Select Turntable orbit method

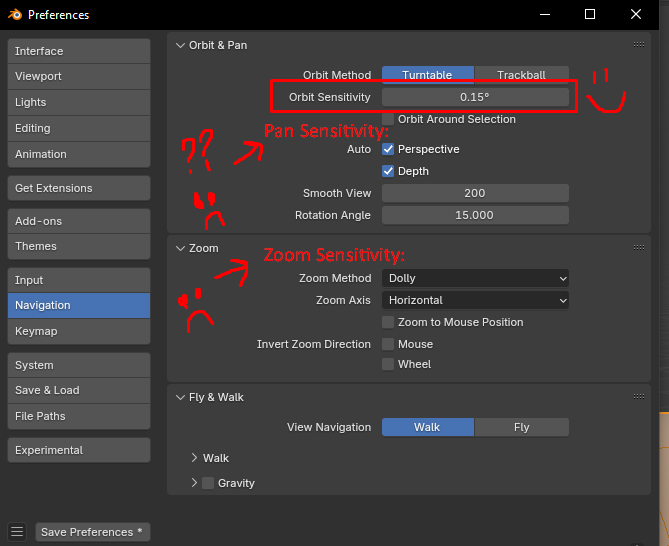pos(428,75)
